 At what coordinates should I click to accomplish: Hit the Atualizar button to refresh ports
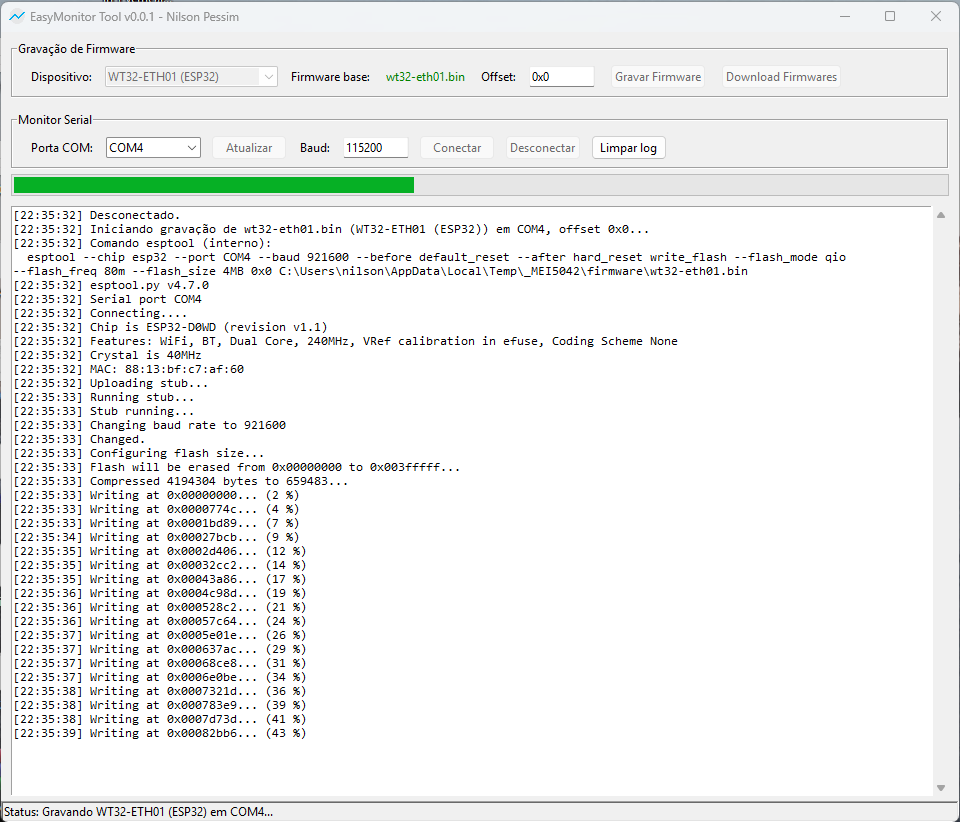(249, 148)
